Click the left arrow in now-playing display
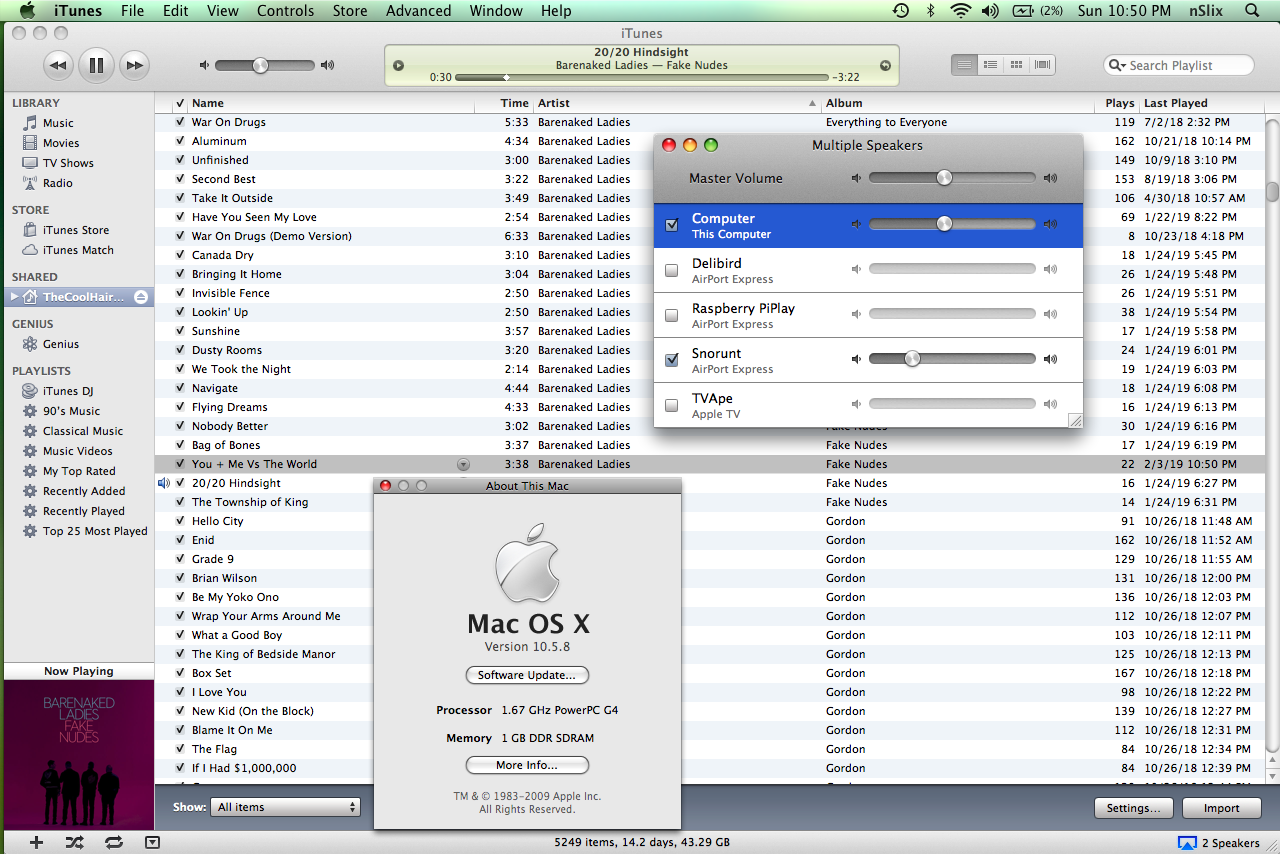 click(x=398, y=66)
